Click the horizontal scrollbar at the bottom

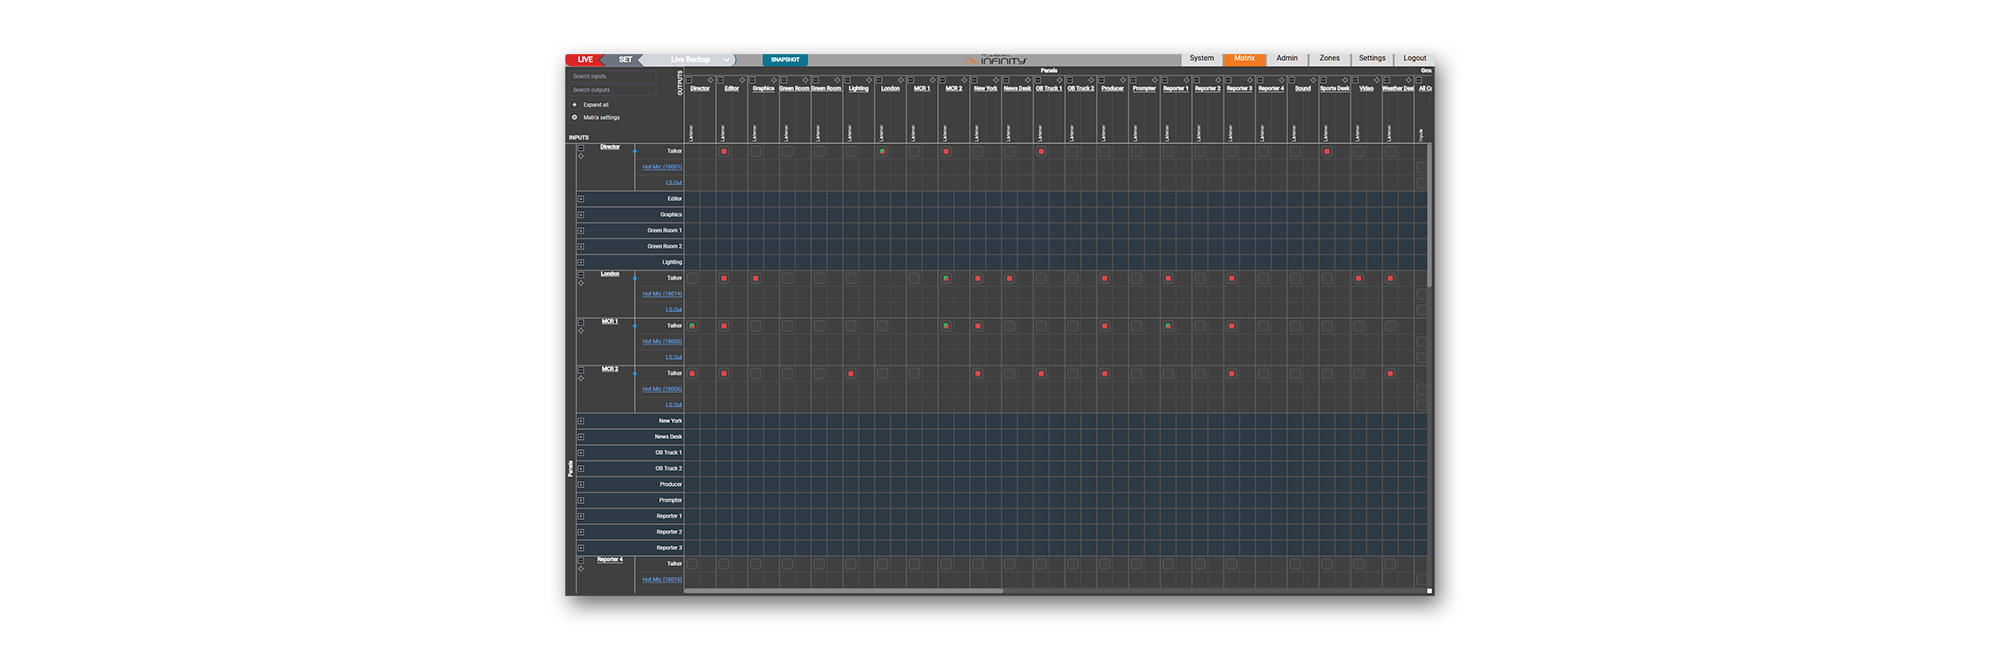[843, 591]
